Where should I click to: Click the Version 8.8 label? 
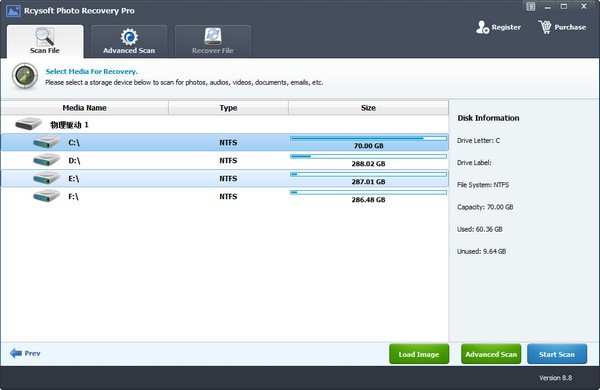[556, 378]
